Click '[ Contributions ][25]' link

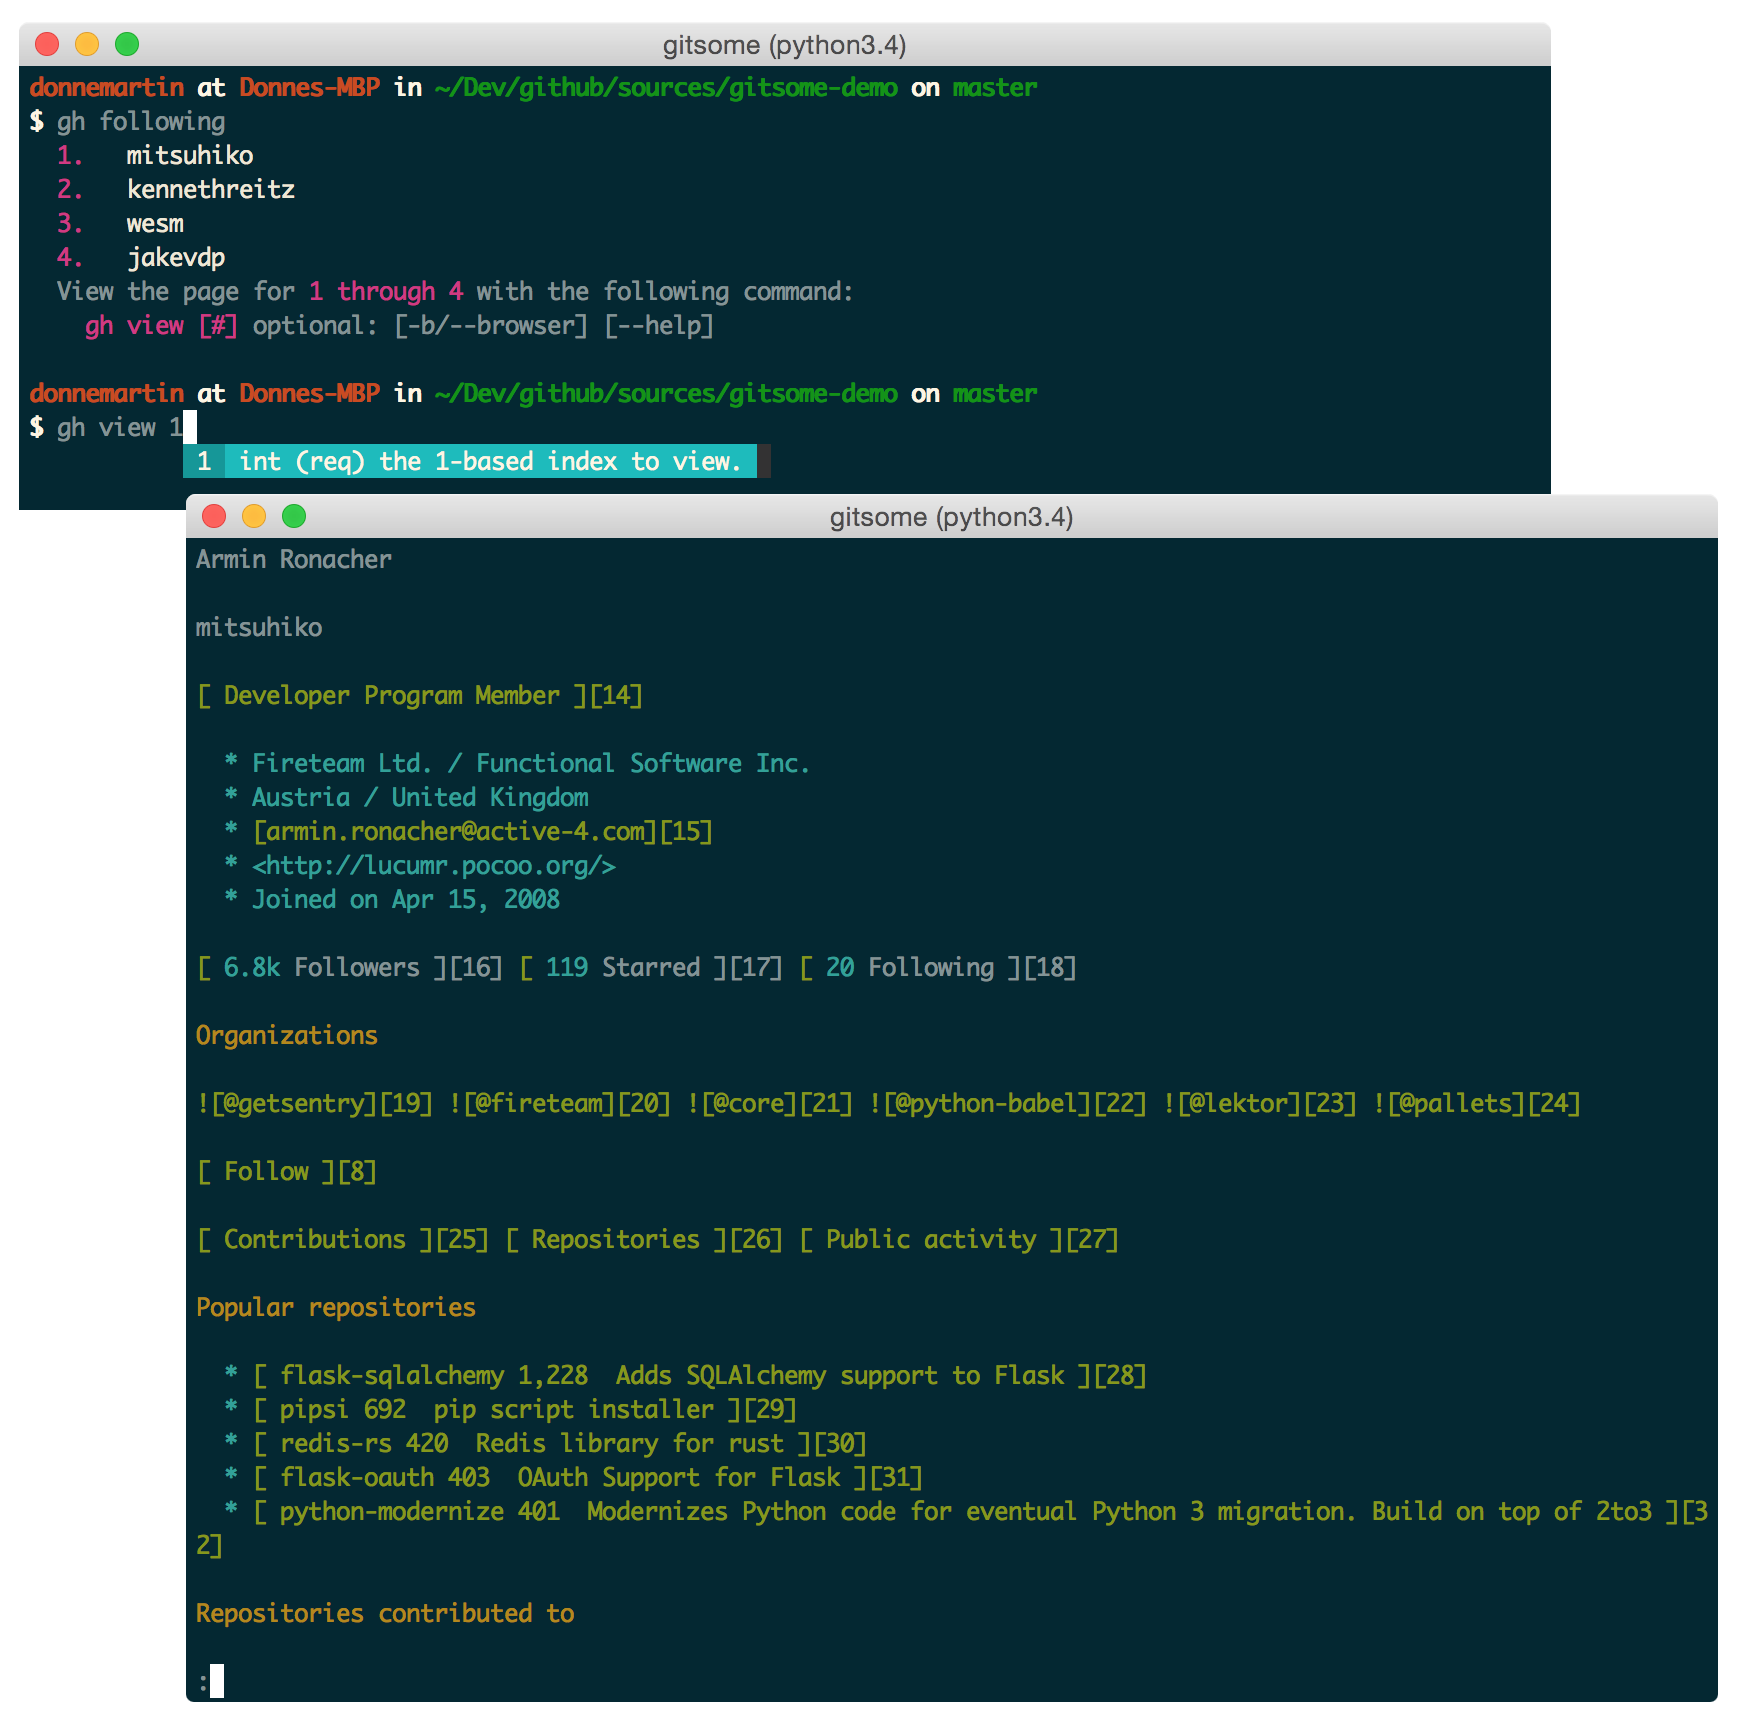tap(343, 1239)
